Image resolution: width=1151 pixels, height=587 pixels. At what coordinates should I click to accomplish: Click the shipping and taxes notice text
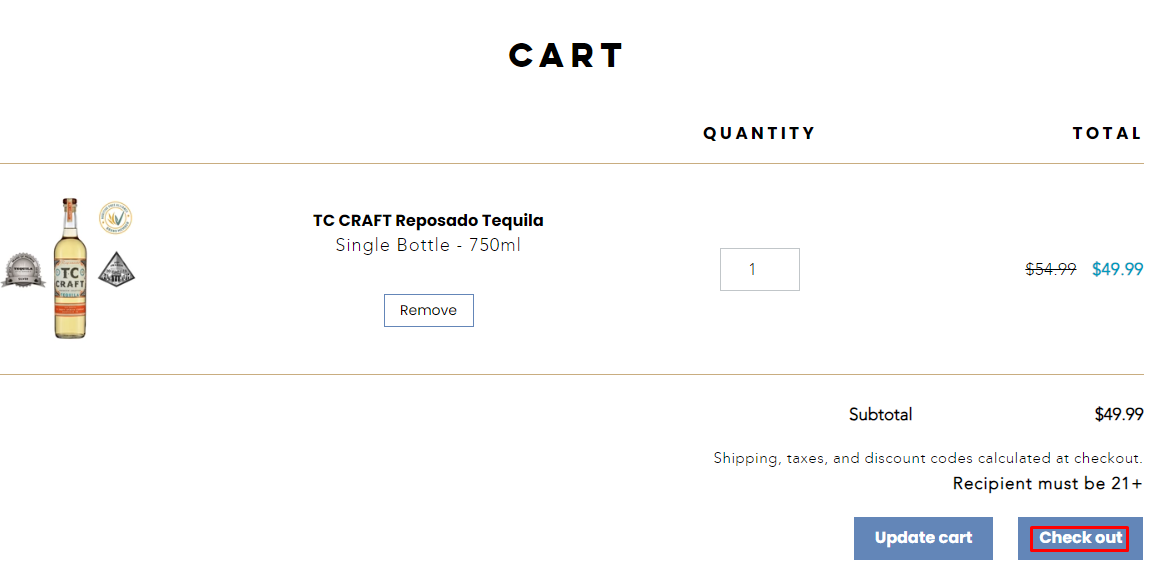(x=927, y=458)
